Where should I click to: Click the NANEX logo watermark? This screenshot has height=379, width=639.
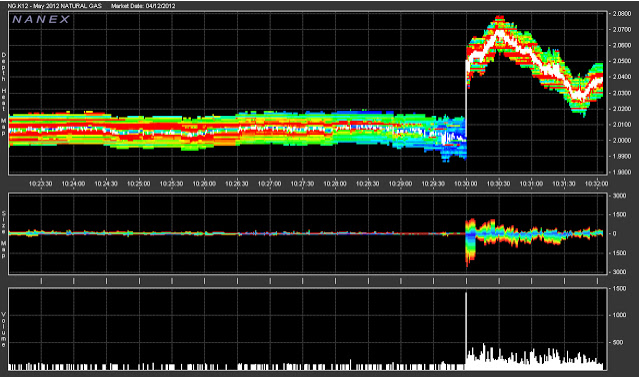point(41,19)
